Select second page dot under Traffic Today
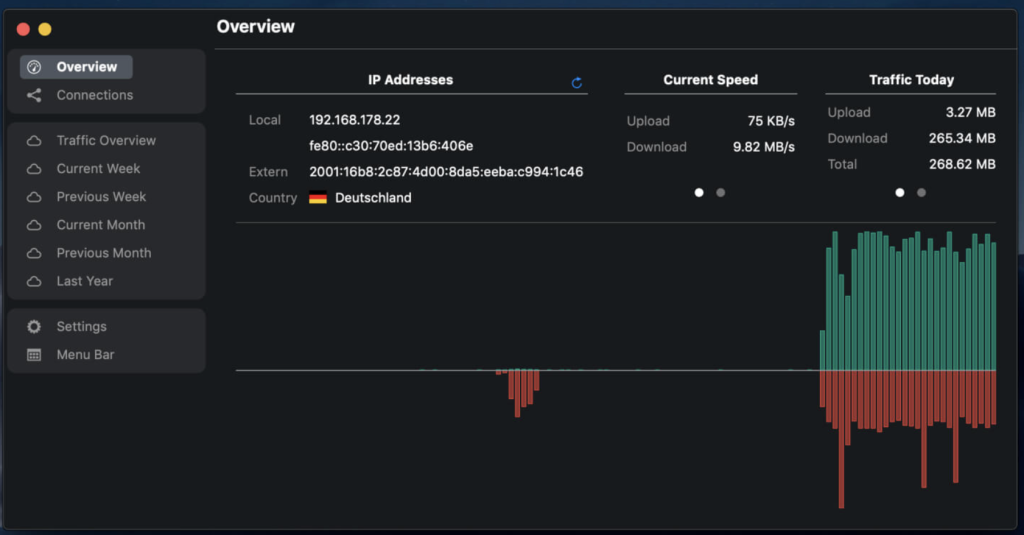 click(x=921, y=193)
